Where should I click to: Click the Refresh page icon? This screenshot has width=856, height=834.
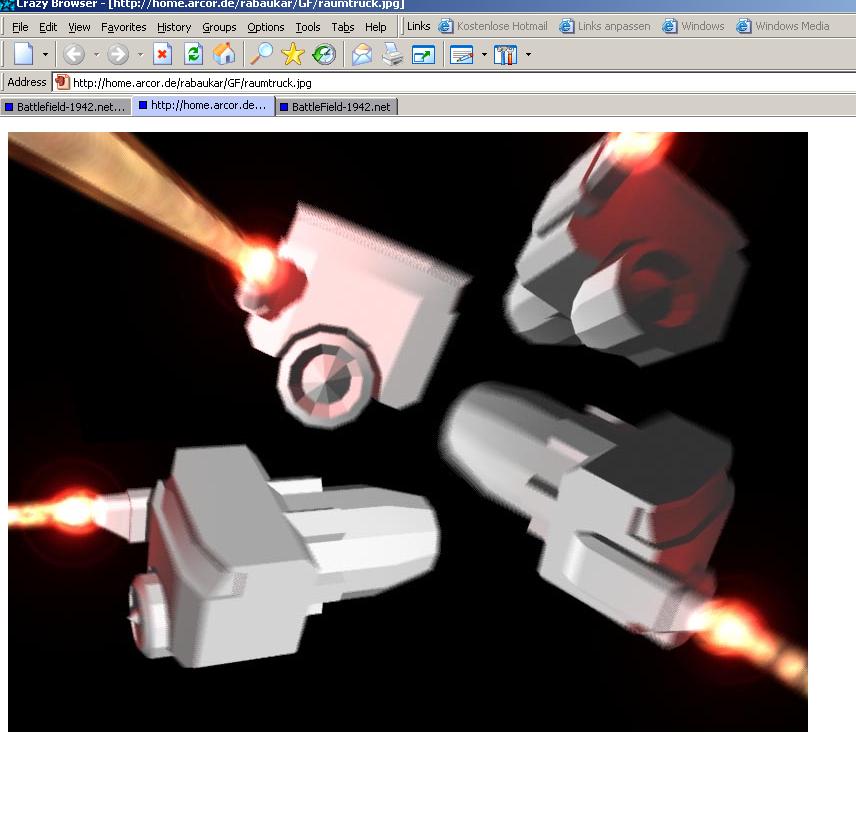[193, 54]
